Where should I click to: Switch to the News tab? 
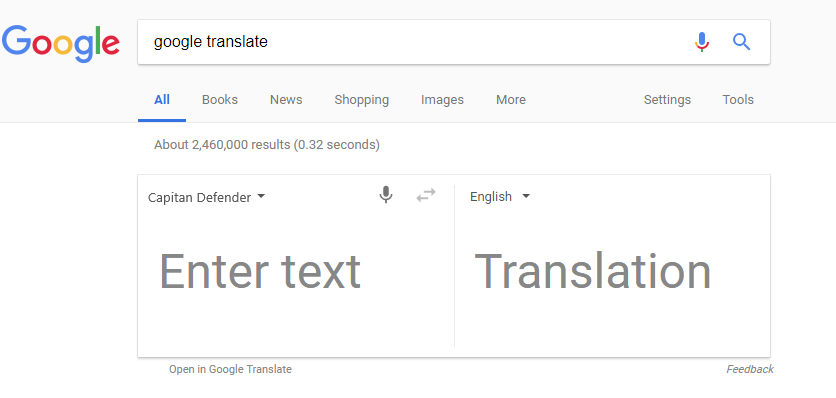coord(286,100)
